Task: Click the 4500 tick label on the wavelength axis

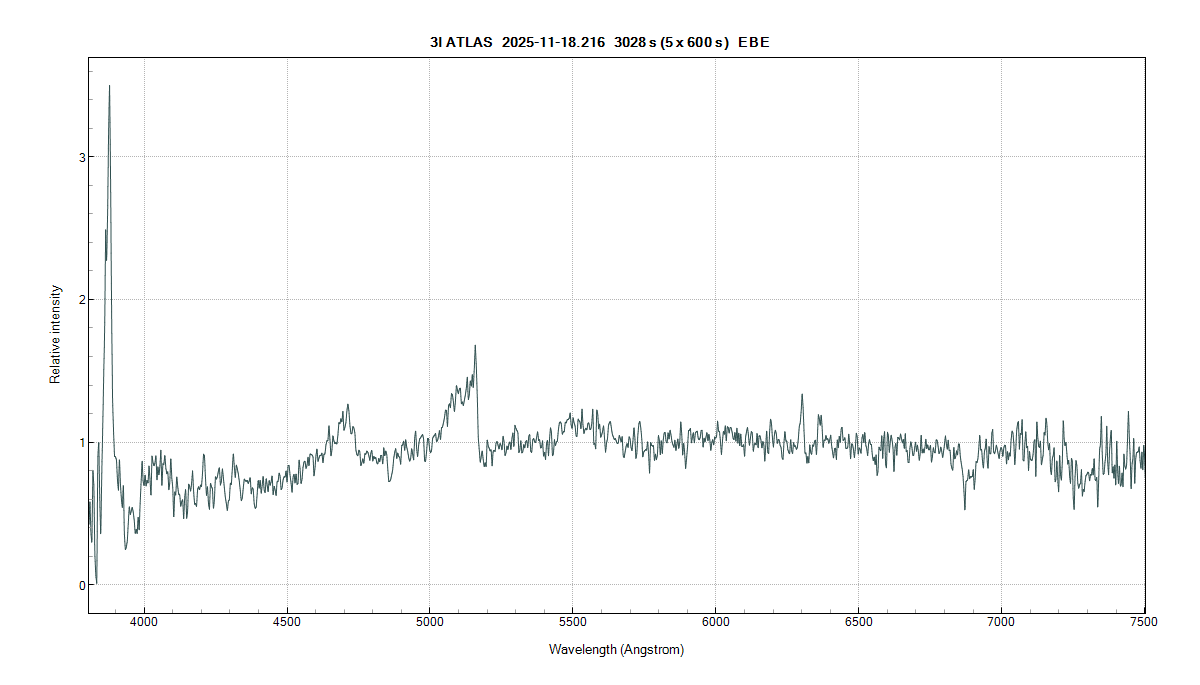Action: click(287, 621)
